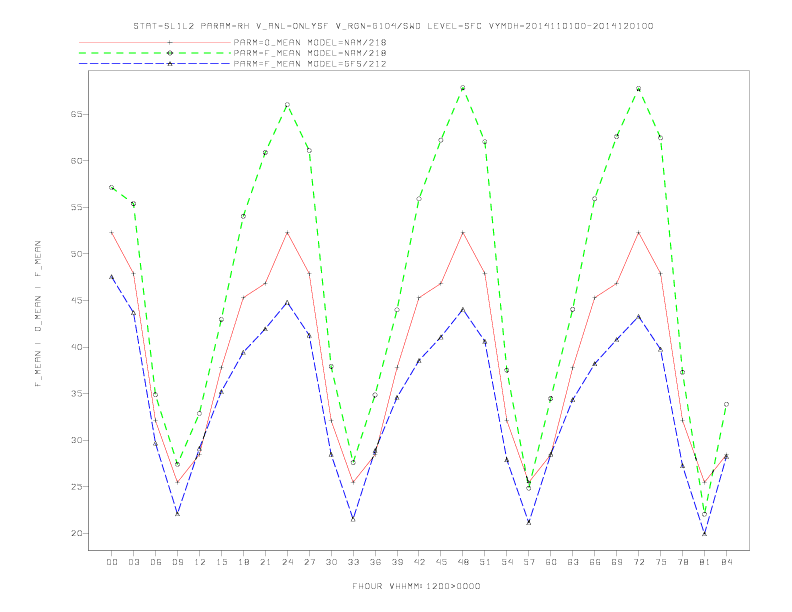Select legend entry PARM=F_MEAN MODEL=GFS/212
The width and height of the screenshot is (792, 612).
310,64
